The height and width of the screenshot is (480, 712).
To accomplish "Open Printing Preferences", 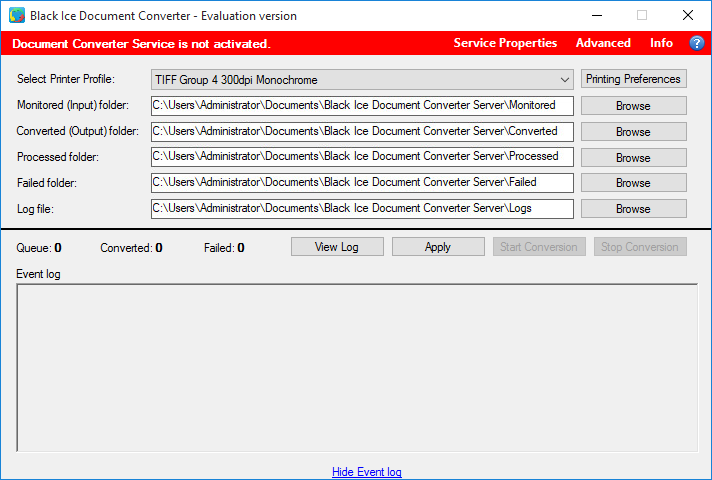I will [633, 79].
